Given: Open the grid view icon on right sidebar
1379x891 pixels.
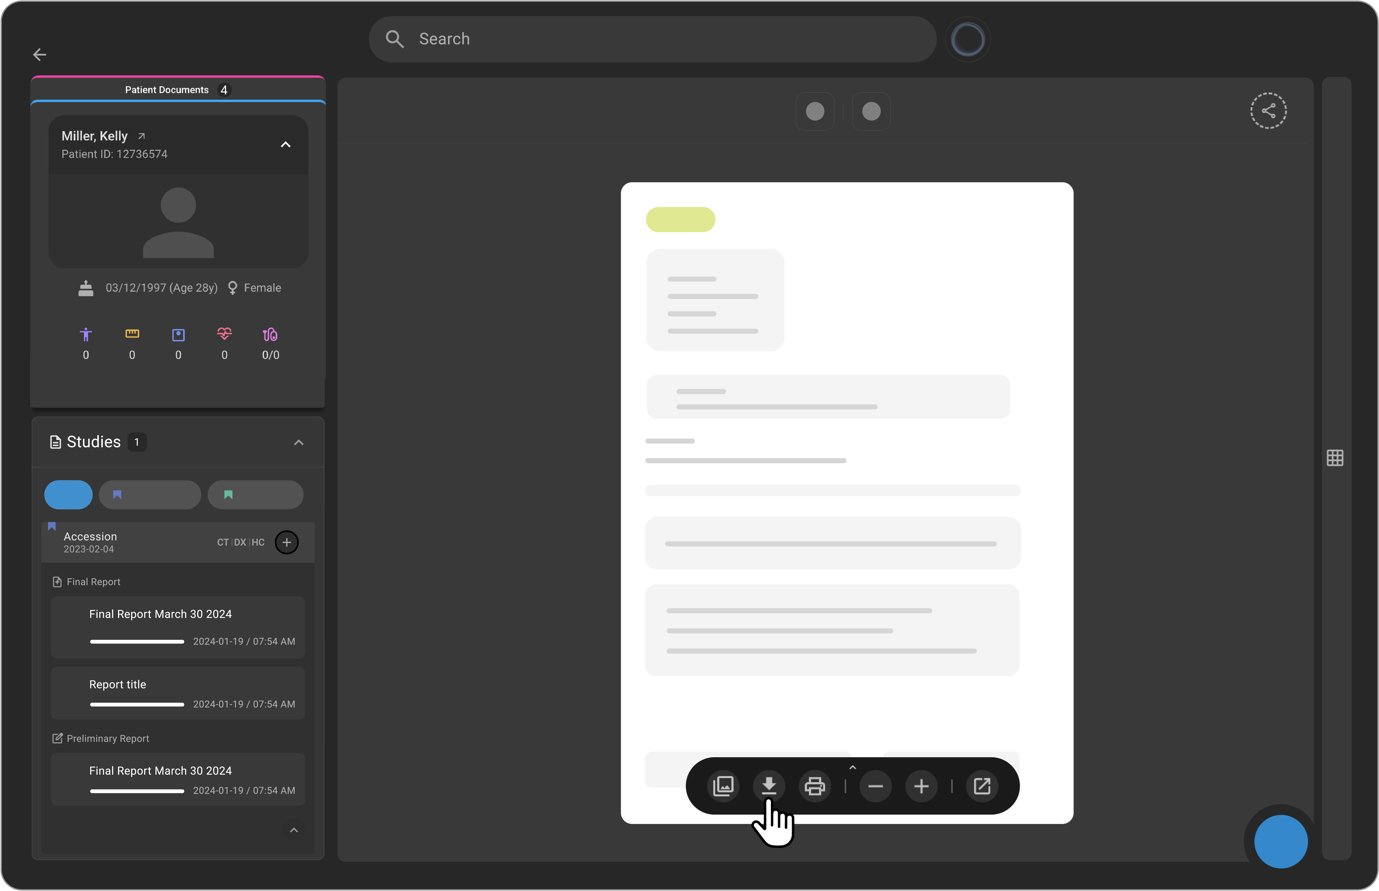Looking at the screenshot, I should coord(1335,458).
